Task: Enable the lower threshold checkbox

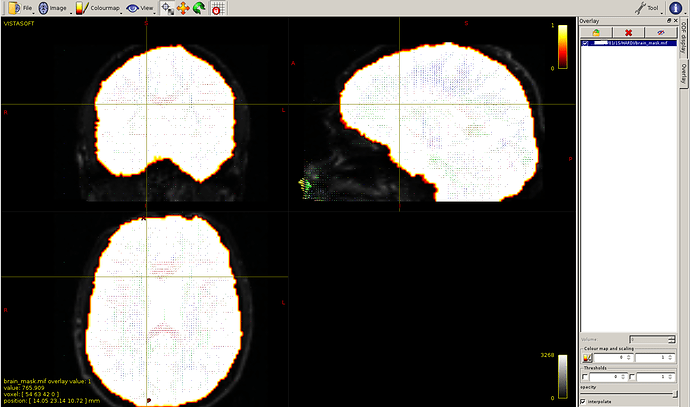Action: click(585, 377)
